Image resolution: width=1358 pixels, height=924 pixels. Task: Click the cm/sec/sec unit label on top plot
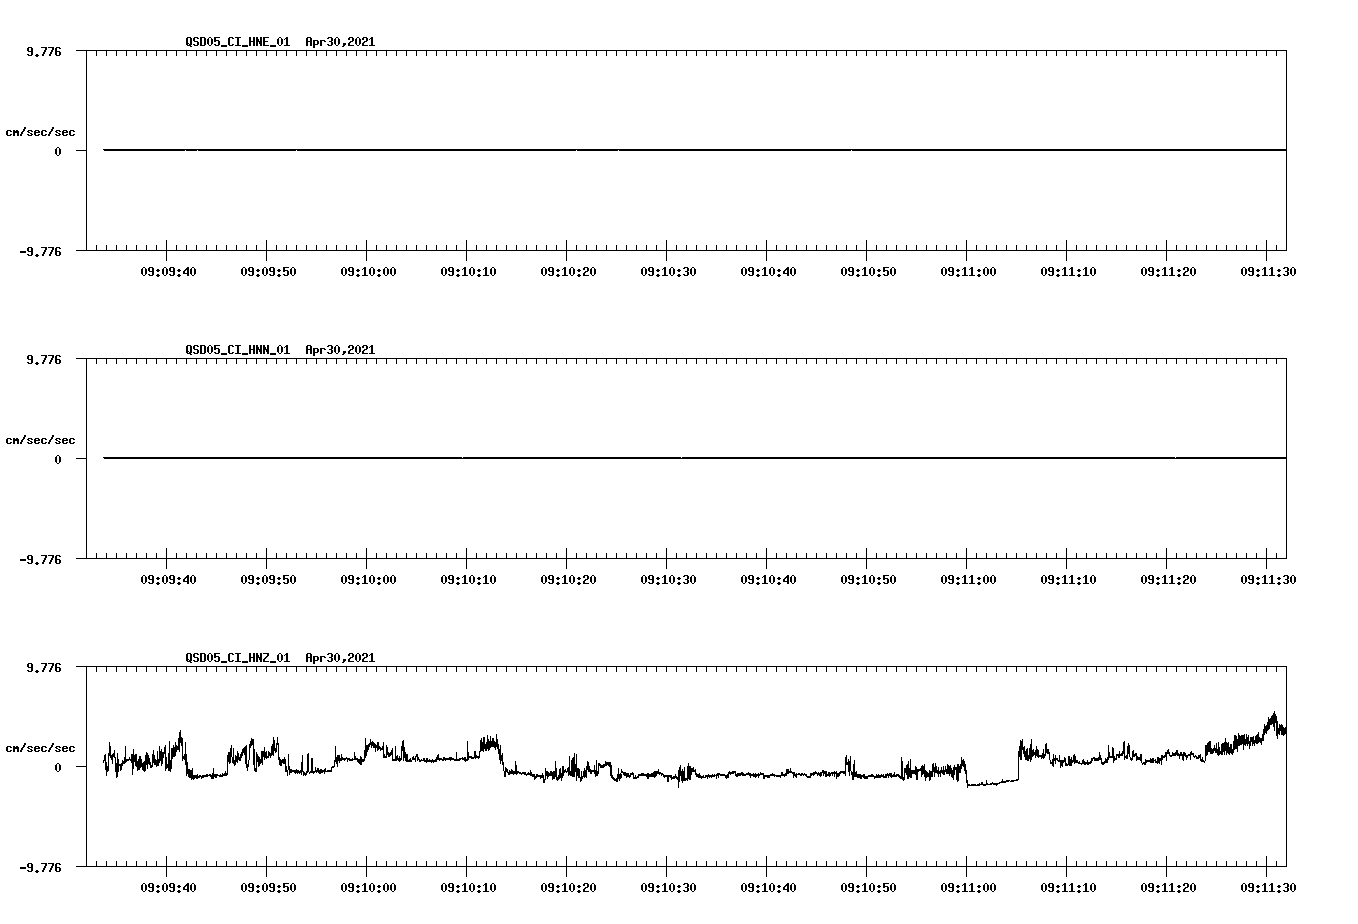(41, 130)
